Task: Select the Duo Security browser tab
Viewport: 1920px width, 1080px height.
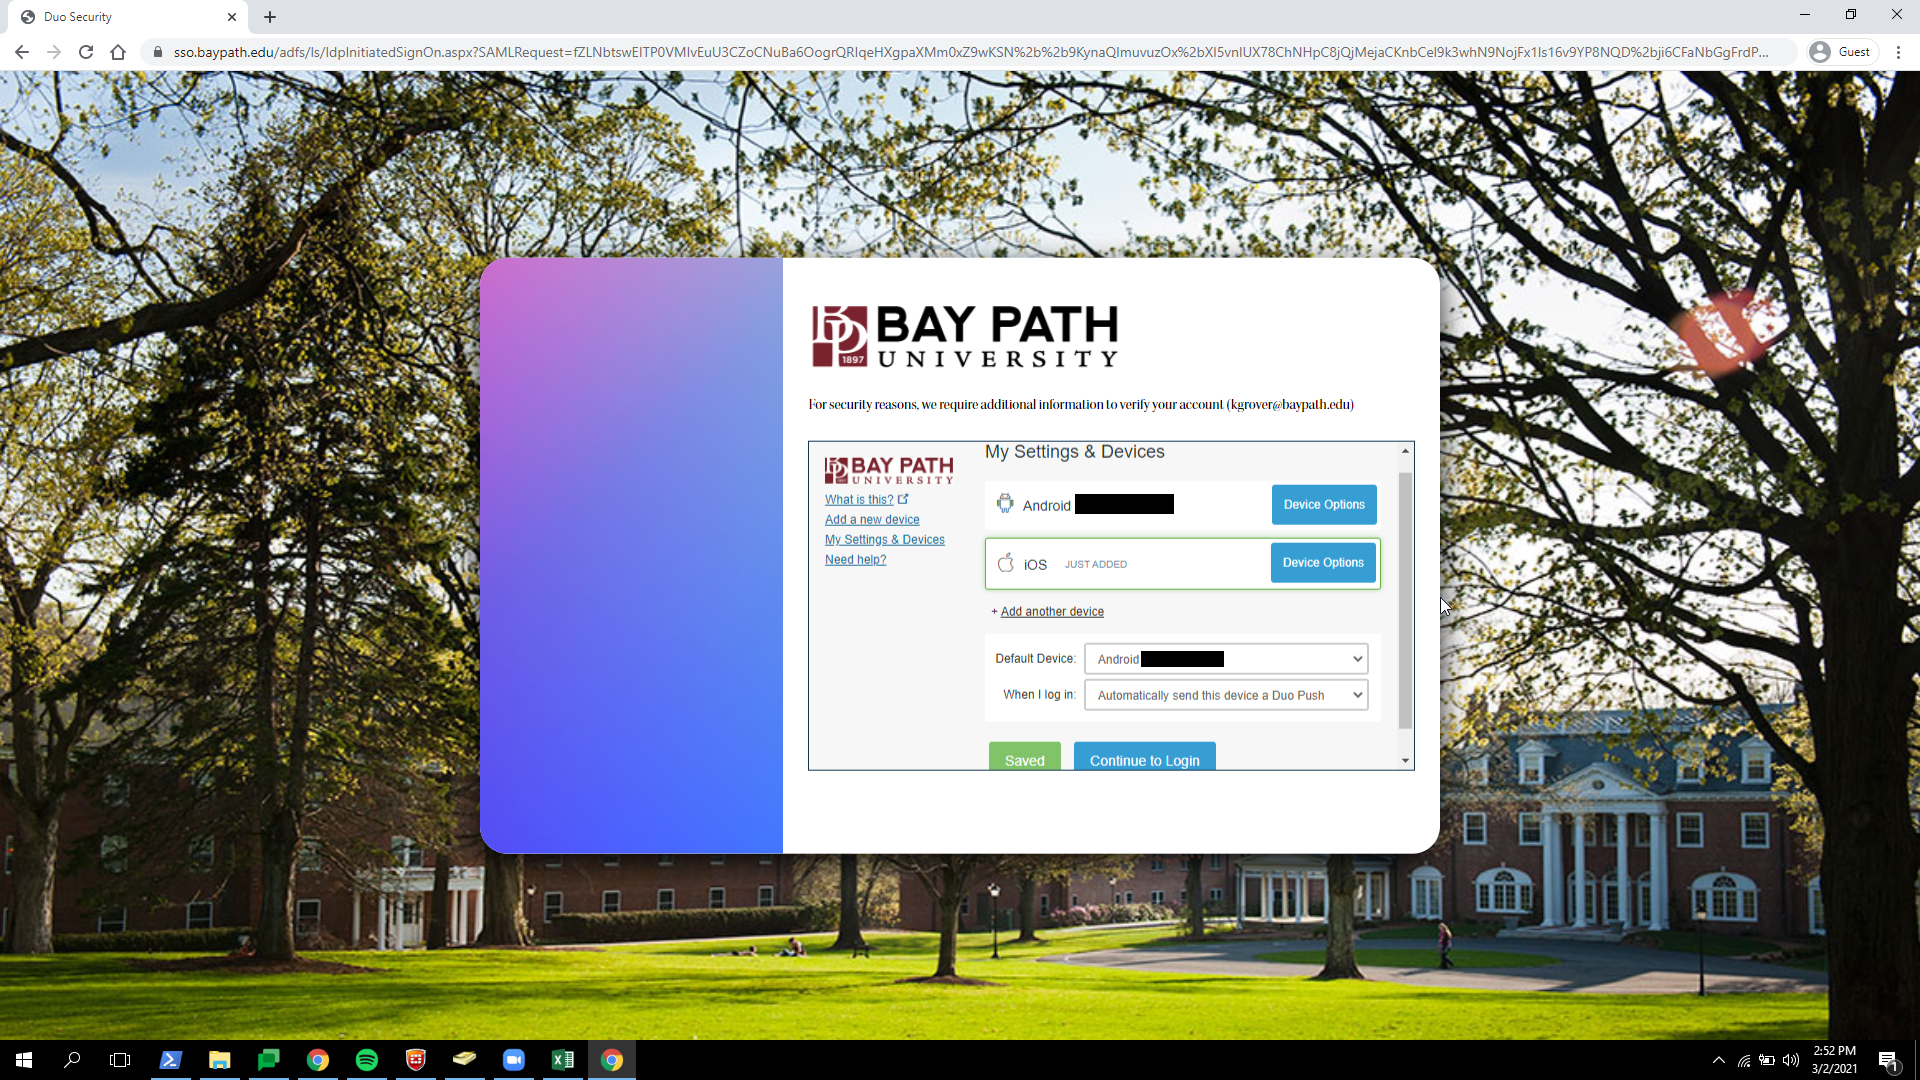Action: coord(120,17)
